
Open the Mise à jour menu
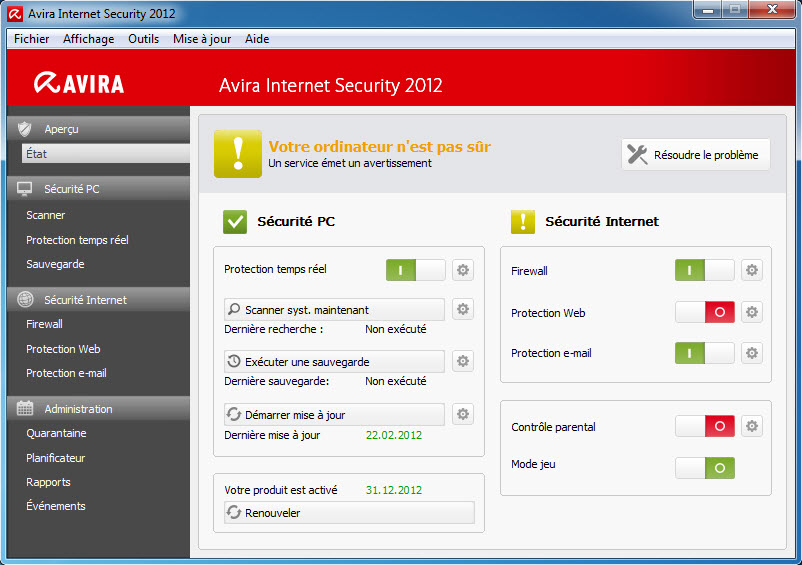point(202,39)
